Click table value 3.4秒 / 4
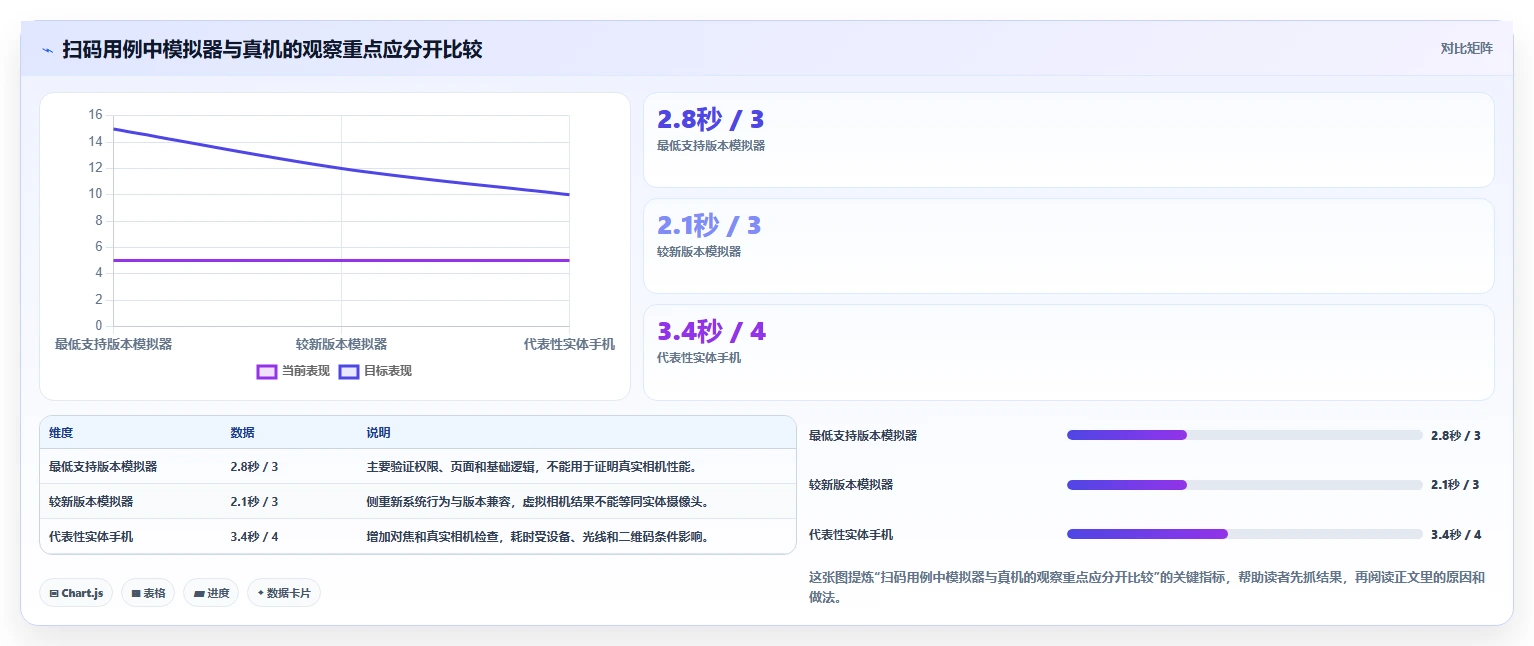 pyautogui.click(x=254, y=537)
